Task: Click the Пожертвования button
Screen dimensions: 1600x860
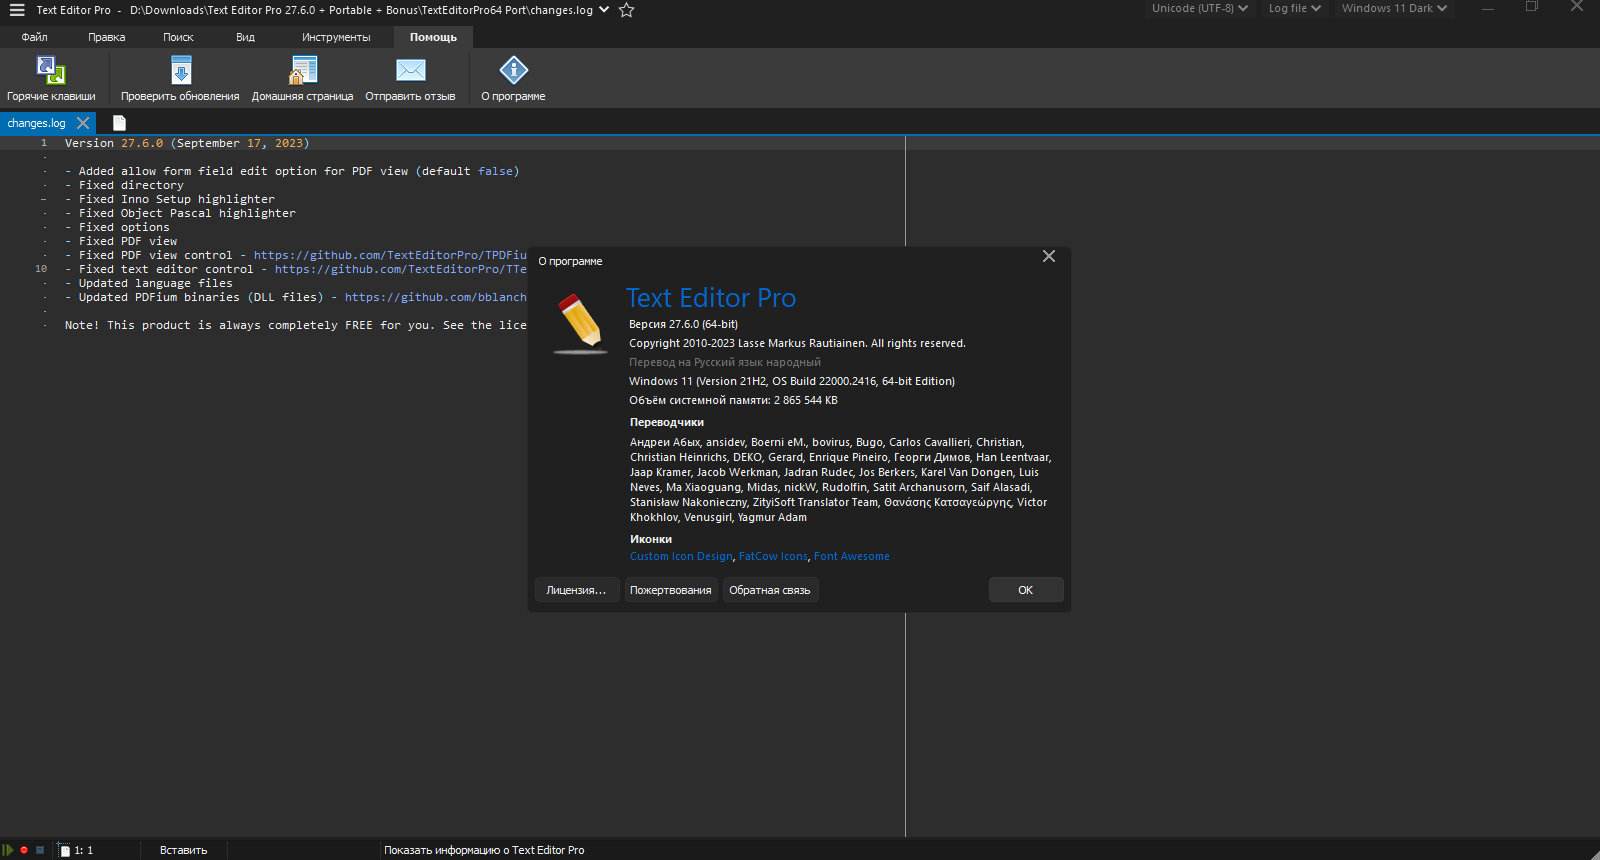Action: 671,590
